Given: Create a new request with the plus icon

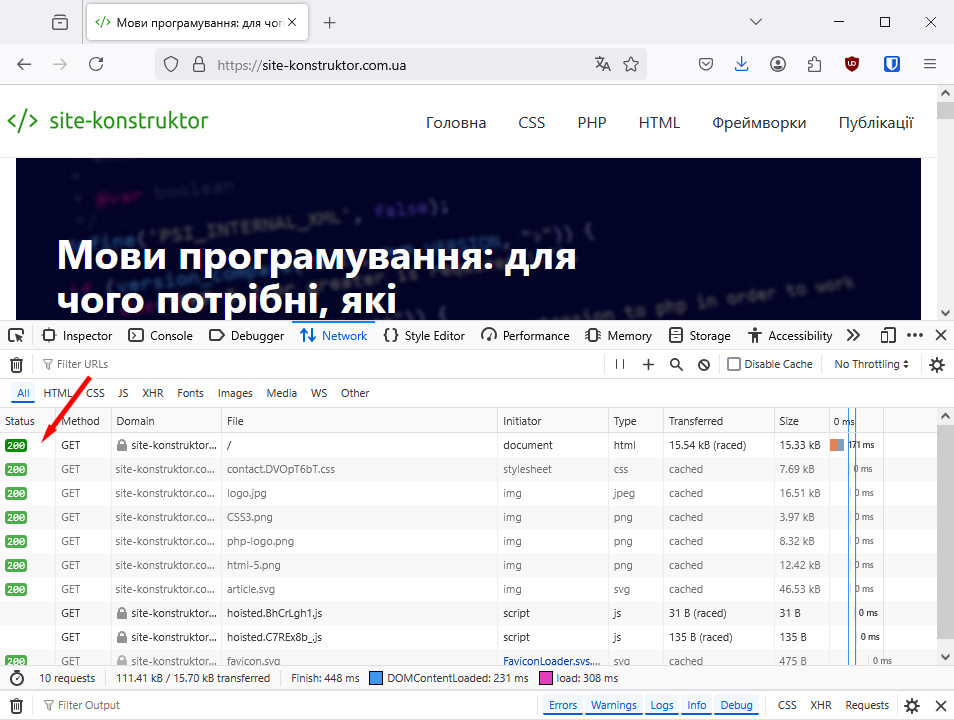Looking at the screenshot, I should 651,363.
